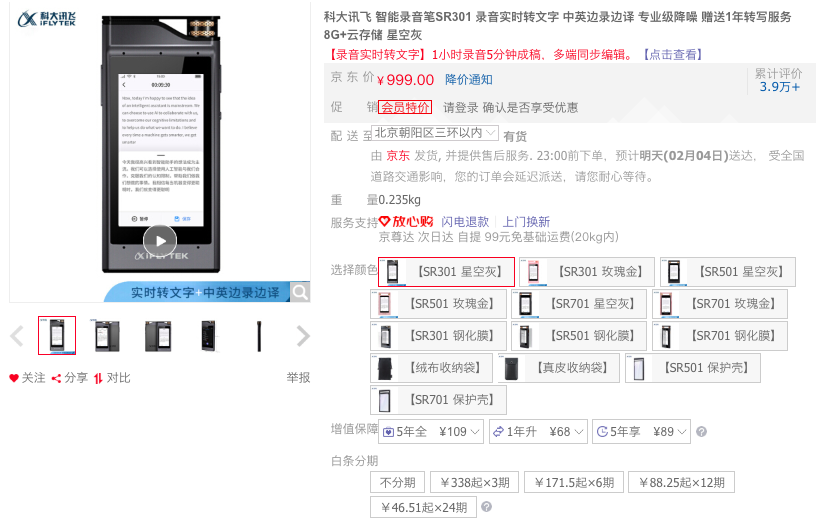Click the 京东 seller link
The image size is (833, 518).
(x=398, y=156)
